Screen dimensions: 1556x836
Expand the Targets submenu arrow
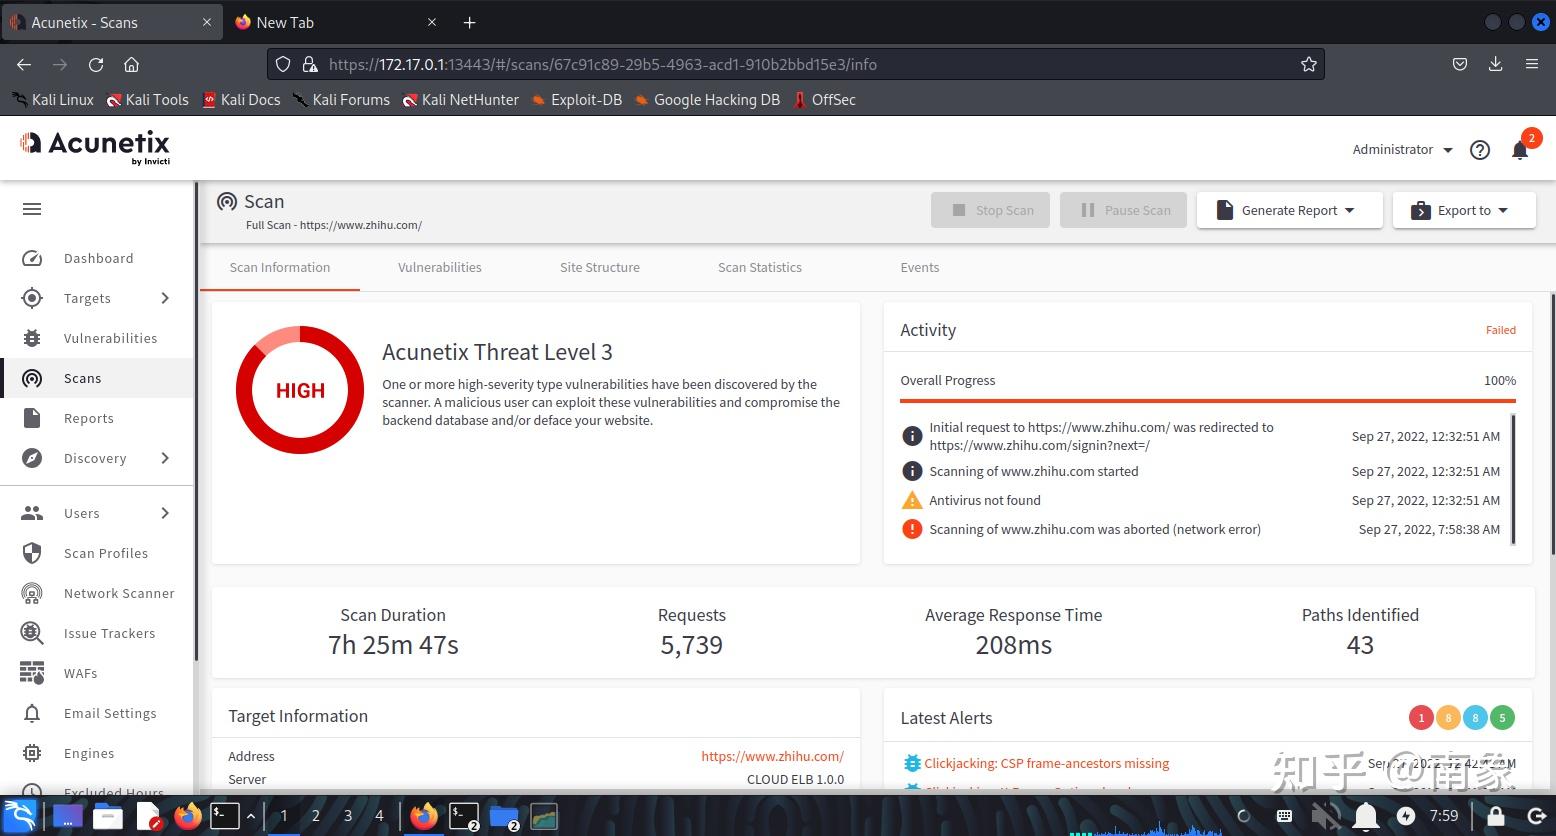[165, 298]
